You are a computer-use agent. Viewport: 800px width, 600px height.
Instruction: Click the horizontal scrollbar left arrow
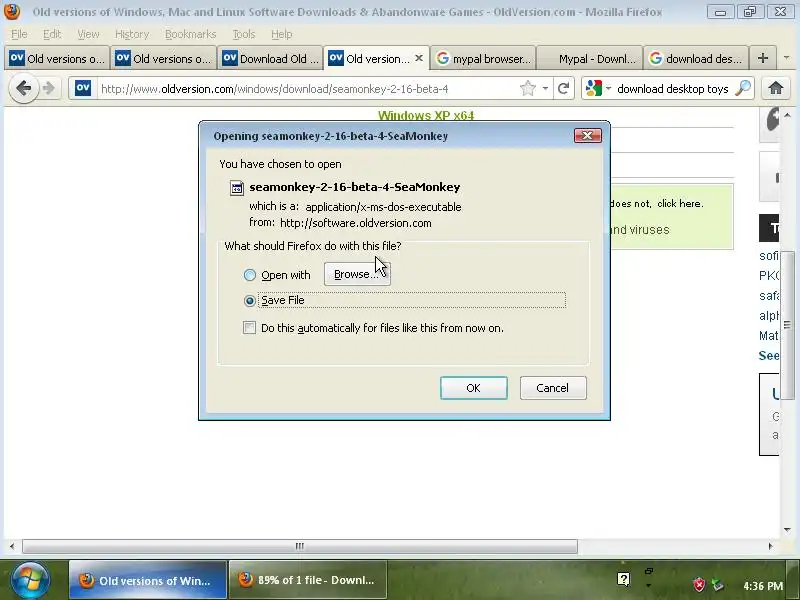(12, 546)
